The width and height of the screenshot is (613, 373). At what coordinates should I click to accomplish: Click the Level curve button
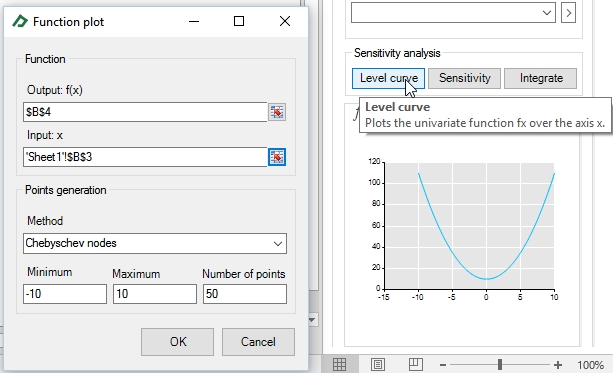point(388,78)
